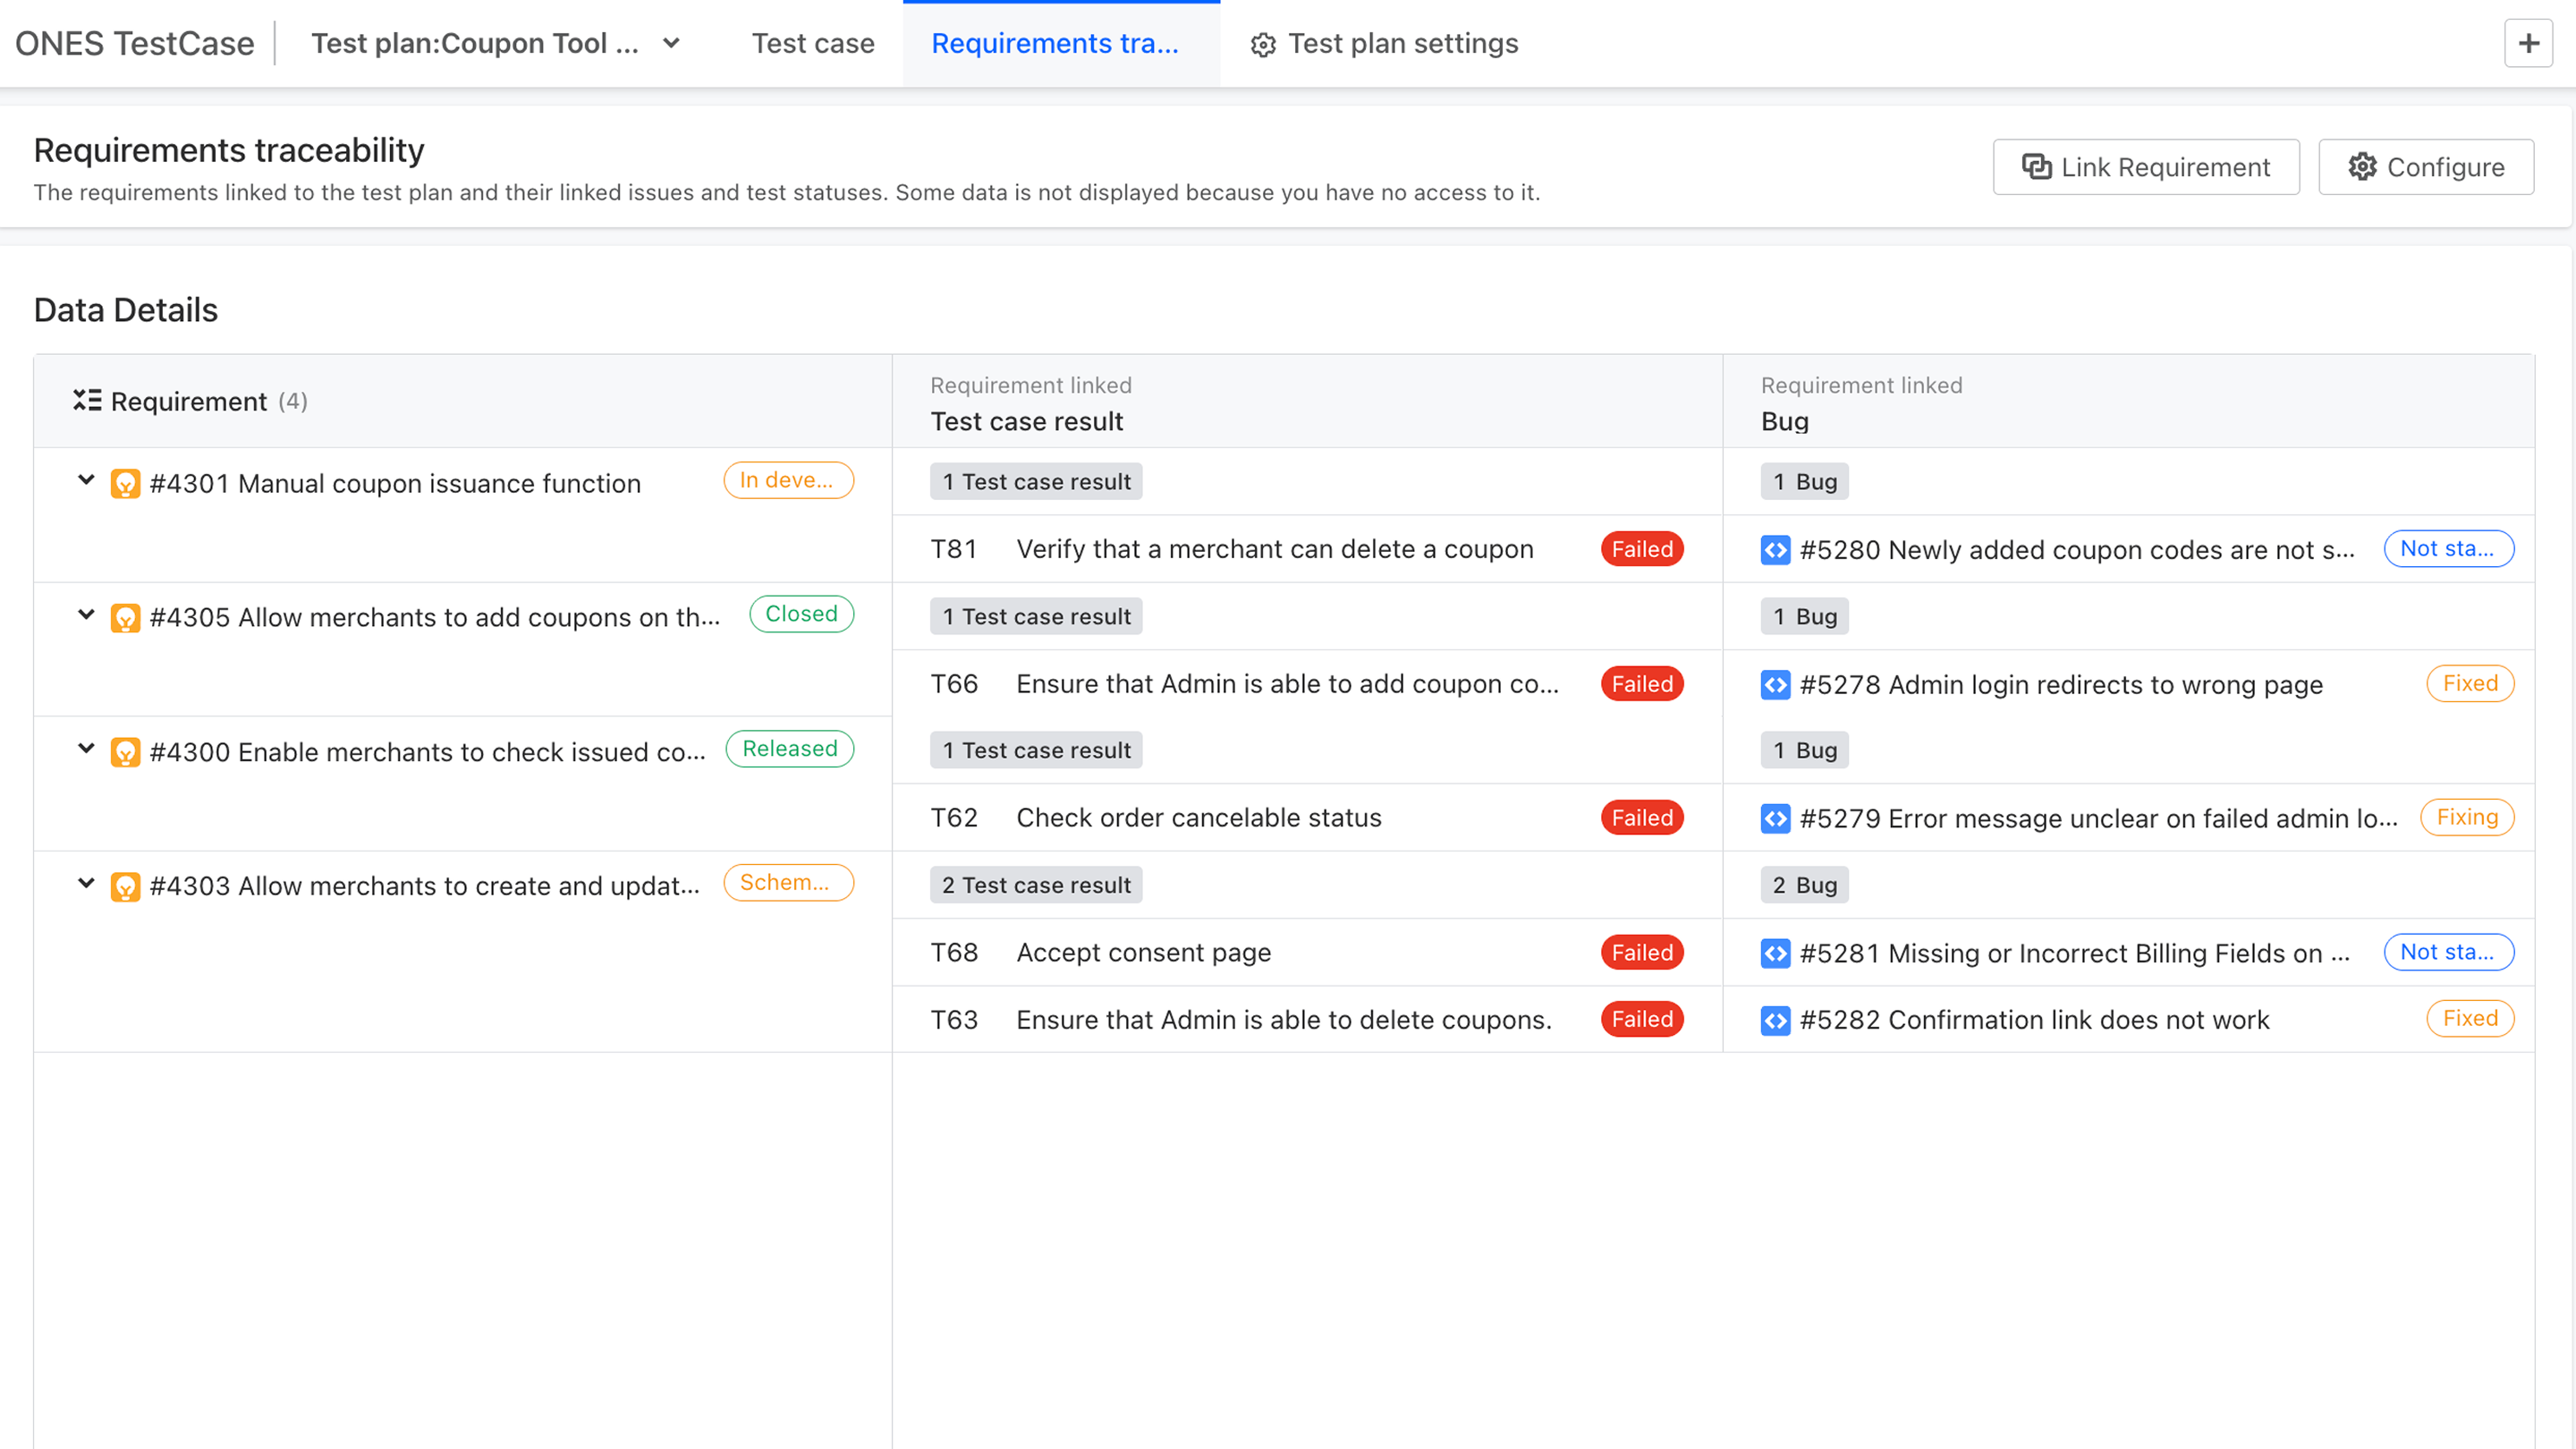Click the bug icon next to #5279

click(x=1775, y=817)
